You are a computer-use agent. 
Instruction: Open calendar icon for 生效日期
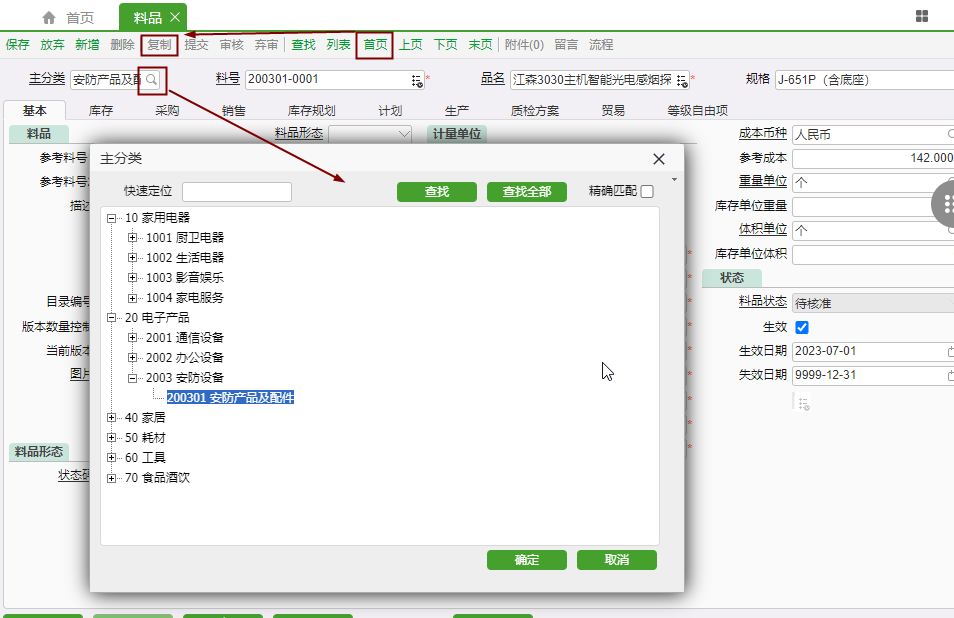[950, 352]
